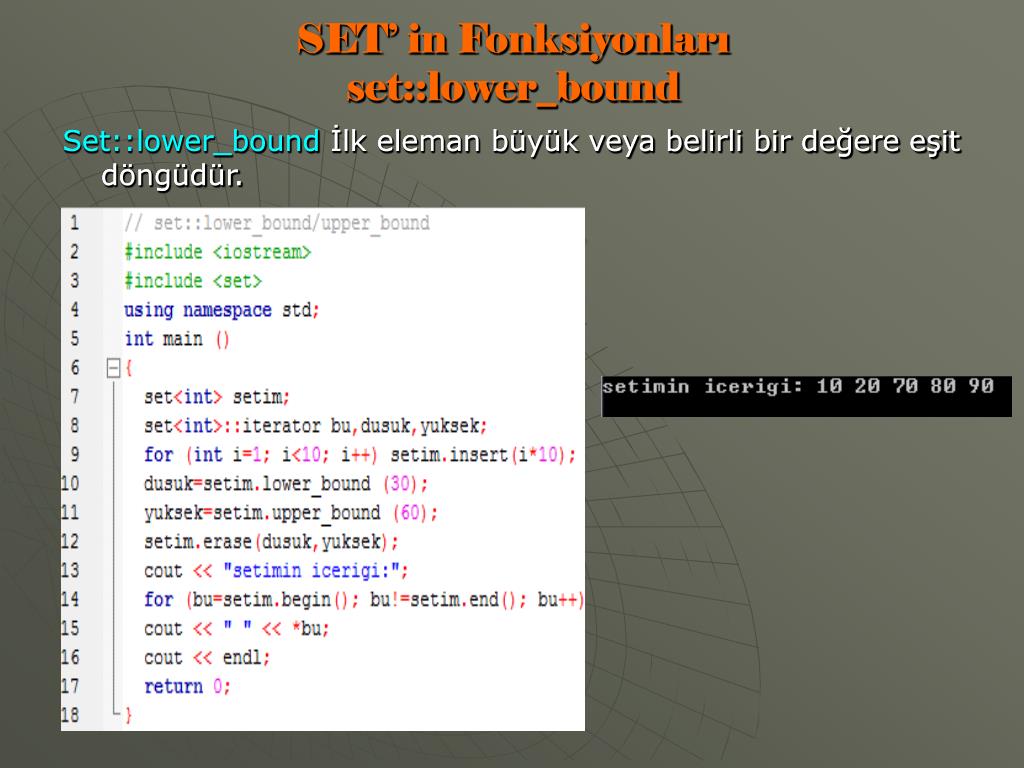Click the subtitle 'set::lower_bound' in orange

point(513,88)
